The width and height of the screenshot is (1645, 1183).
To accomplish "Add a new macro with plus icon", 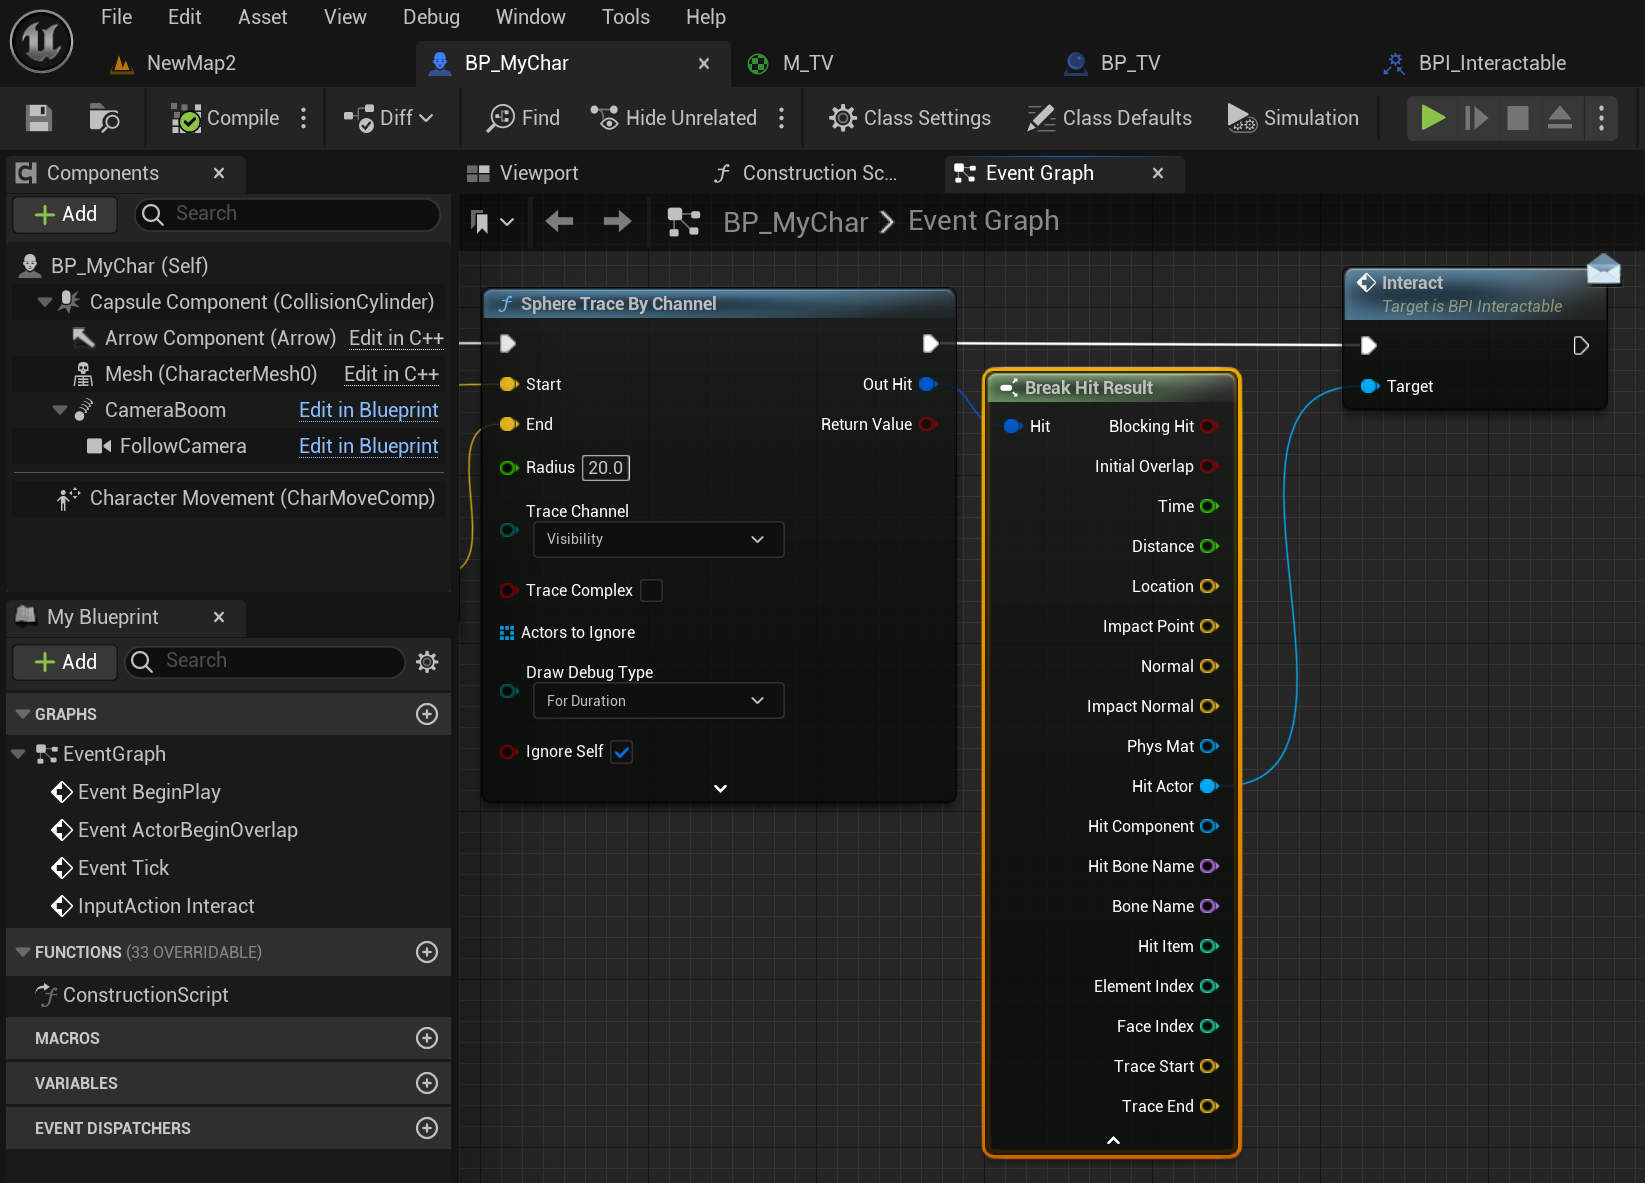I will coord(427,1038).
